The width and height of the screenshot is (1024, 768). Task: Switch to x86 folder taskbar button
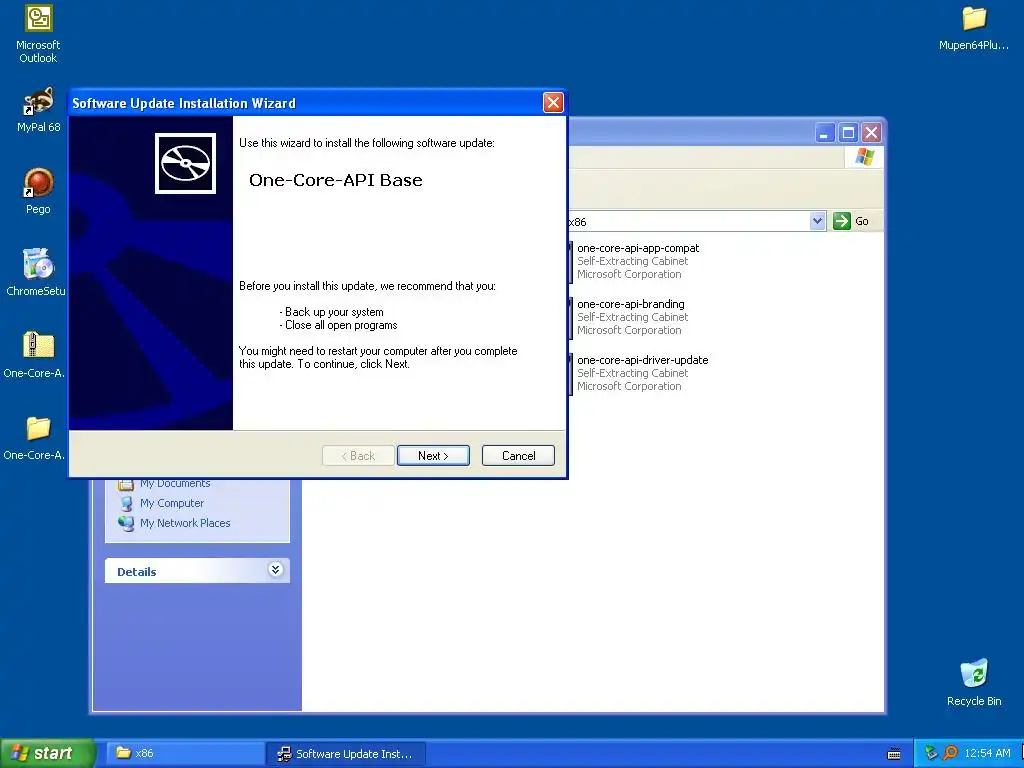(x=184, y=753)
